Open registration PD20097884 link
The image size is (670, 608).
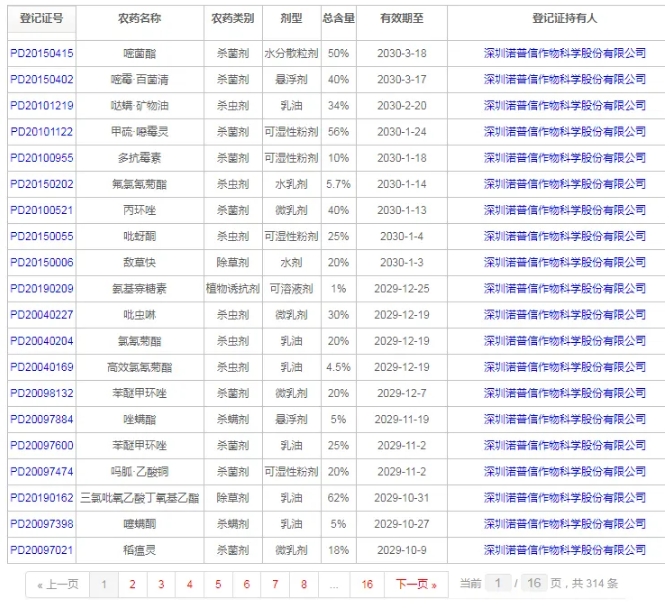tap(42, 419)
